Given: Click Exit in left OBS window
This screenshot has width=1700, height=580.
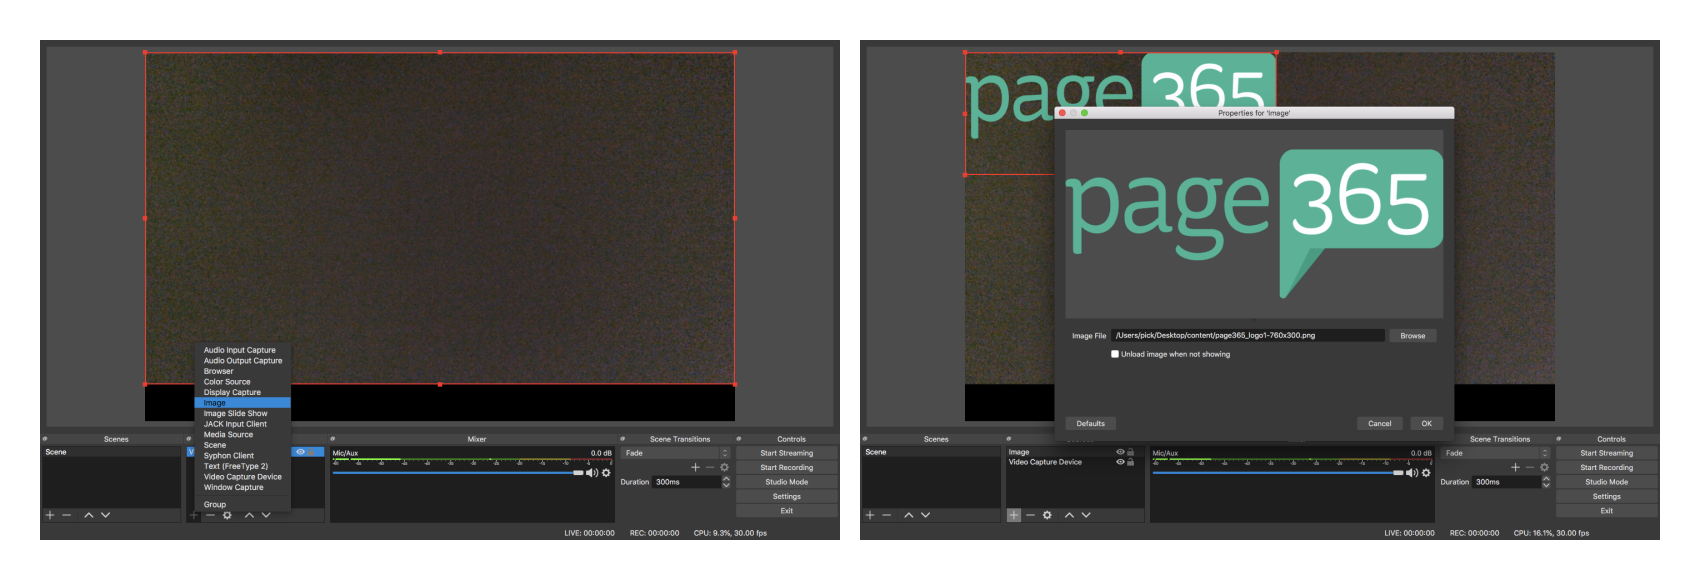Looking at the screenshot, I should pyautogui.click(x=787, y=511).
